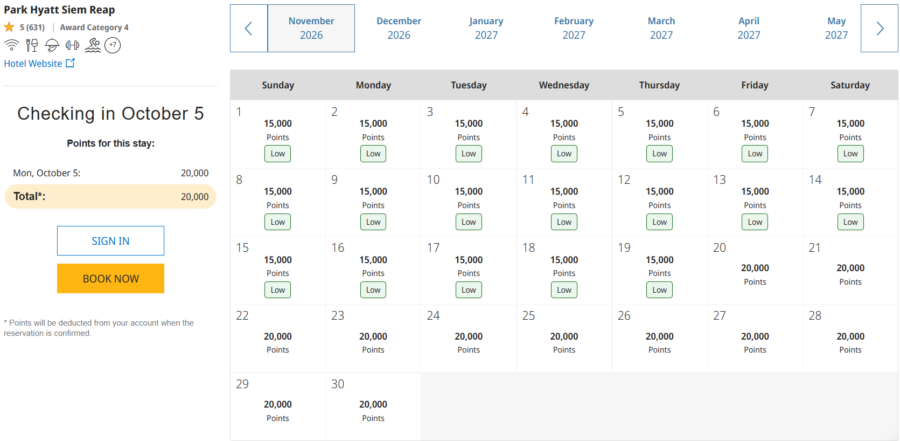Click the SIGN IN button
The image size is (900, 441).
(x=111, y=241)
